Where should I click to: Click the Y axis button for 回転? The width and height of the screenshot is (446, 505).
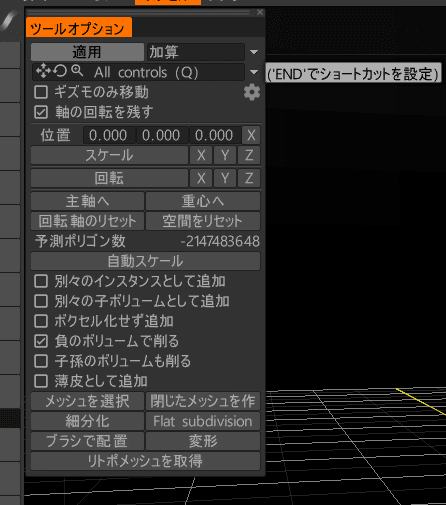(x=225, y=178)
